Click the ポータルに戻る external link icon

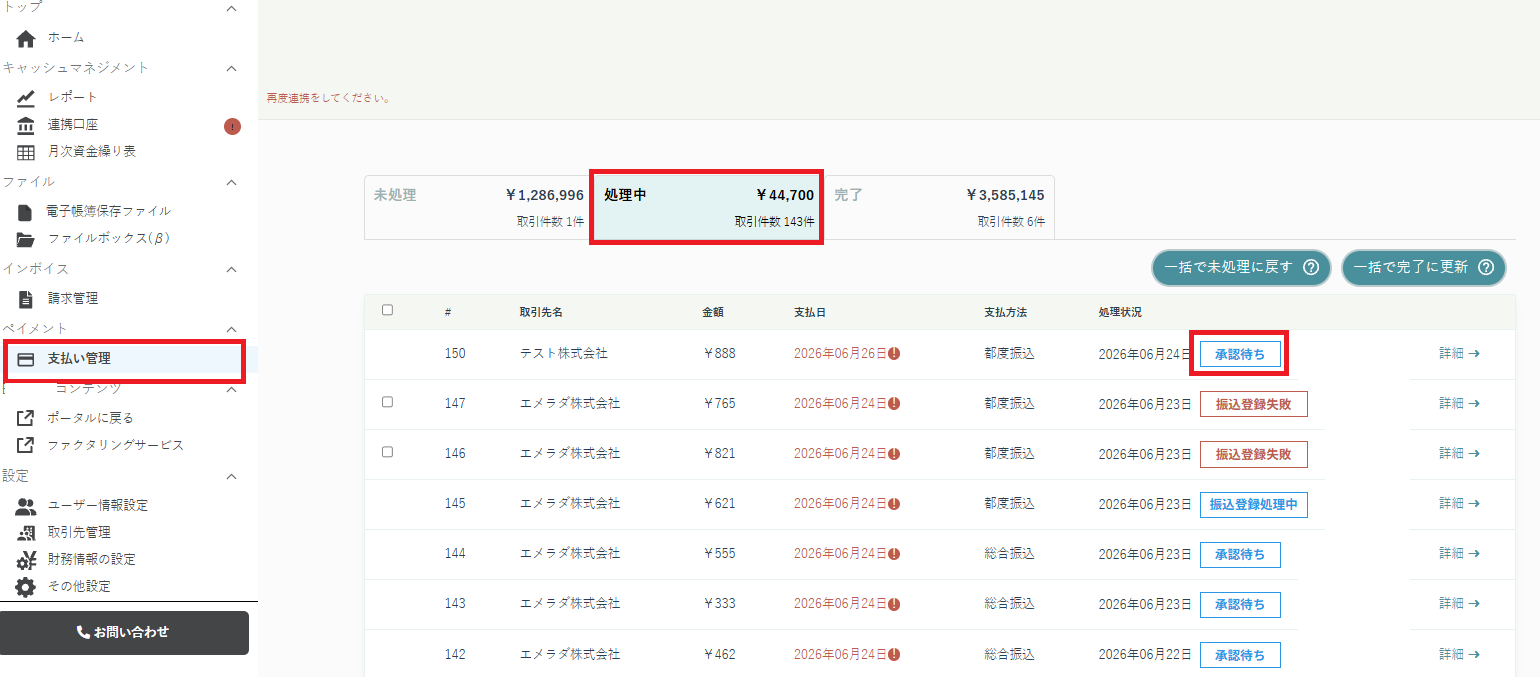click(26, 418)
